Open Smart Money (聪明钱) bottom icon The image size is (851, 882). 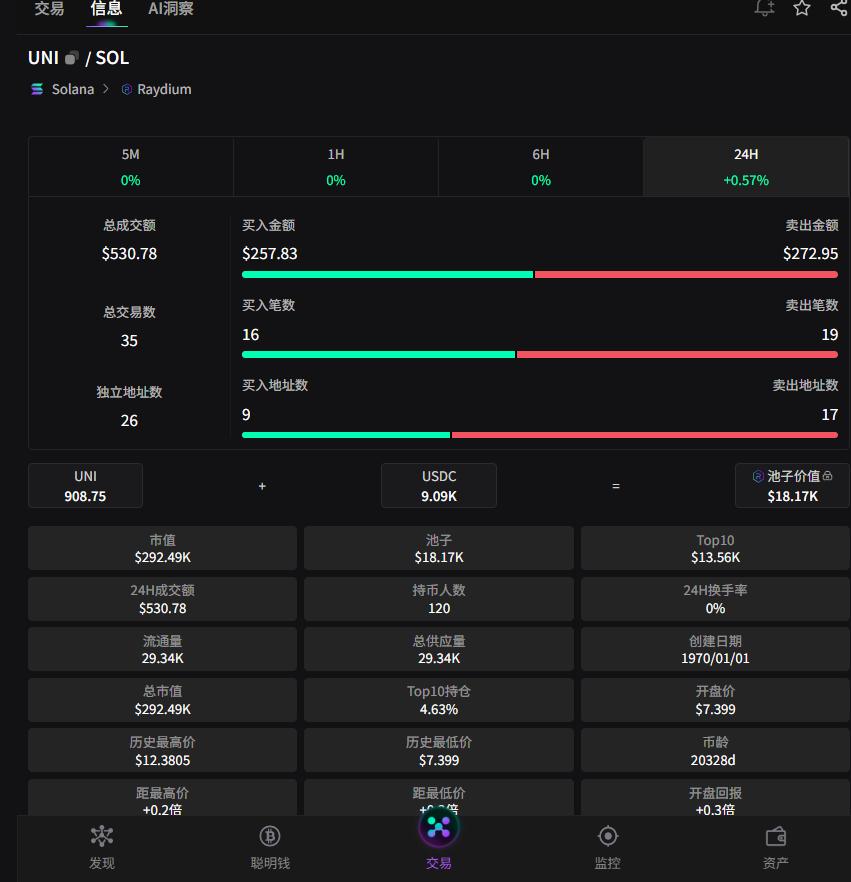[270, 847]
